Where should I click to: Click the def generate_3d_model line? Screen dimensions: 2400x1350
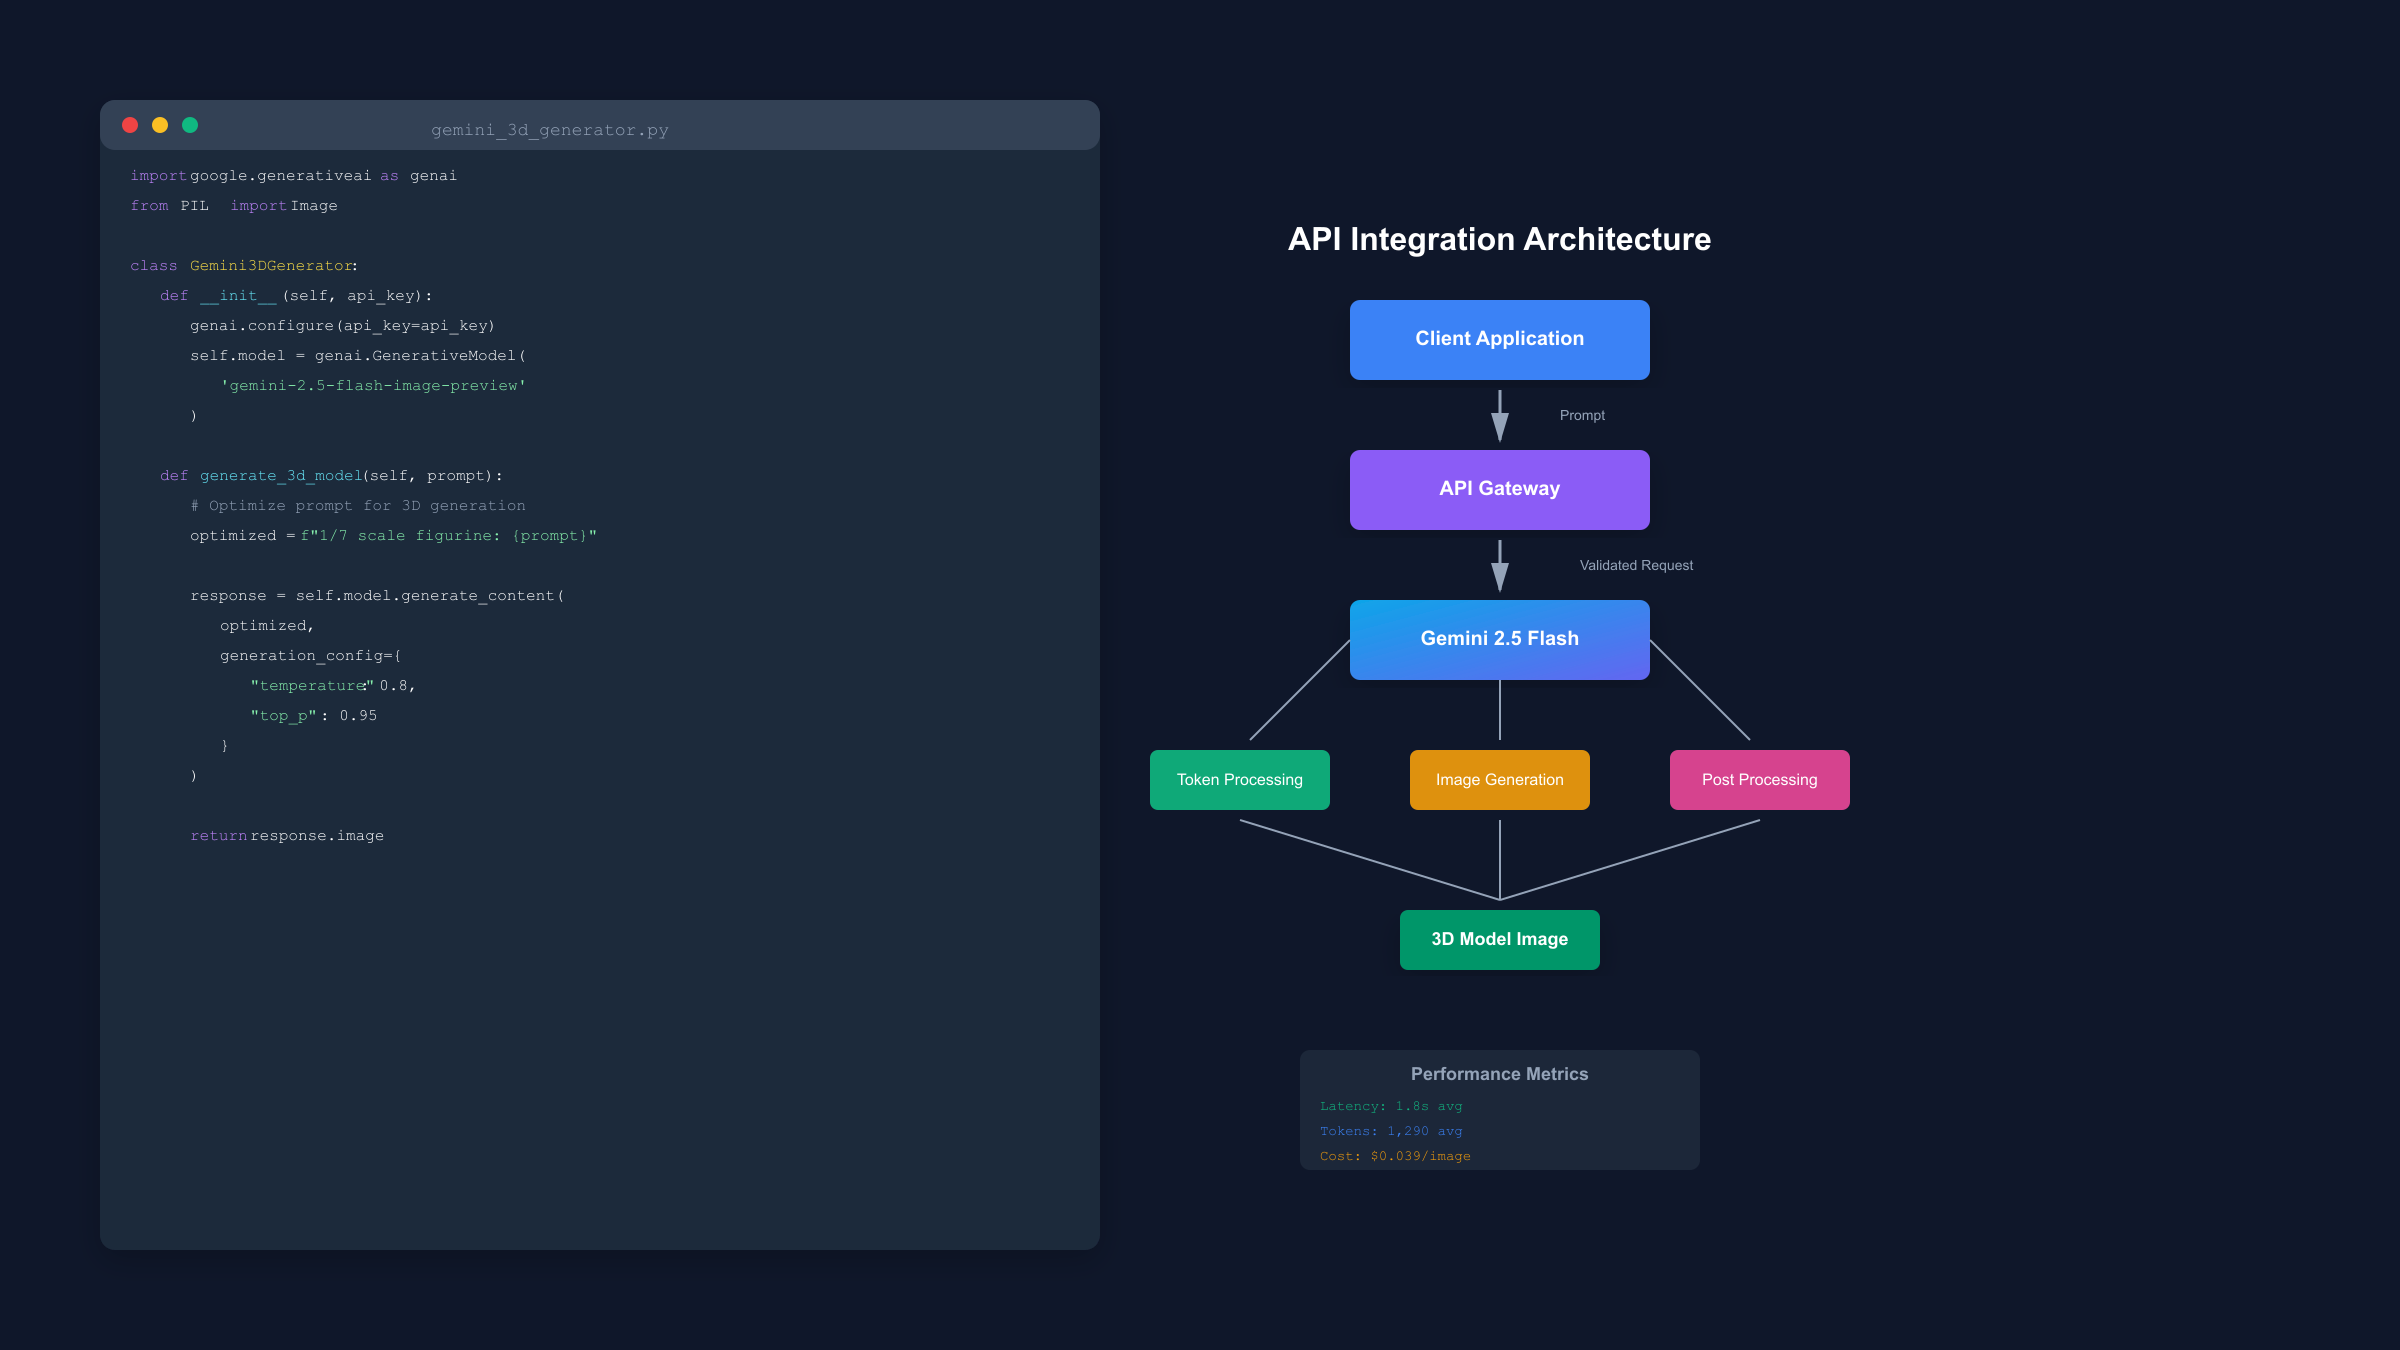click(x=331, y=476)
